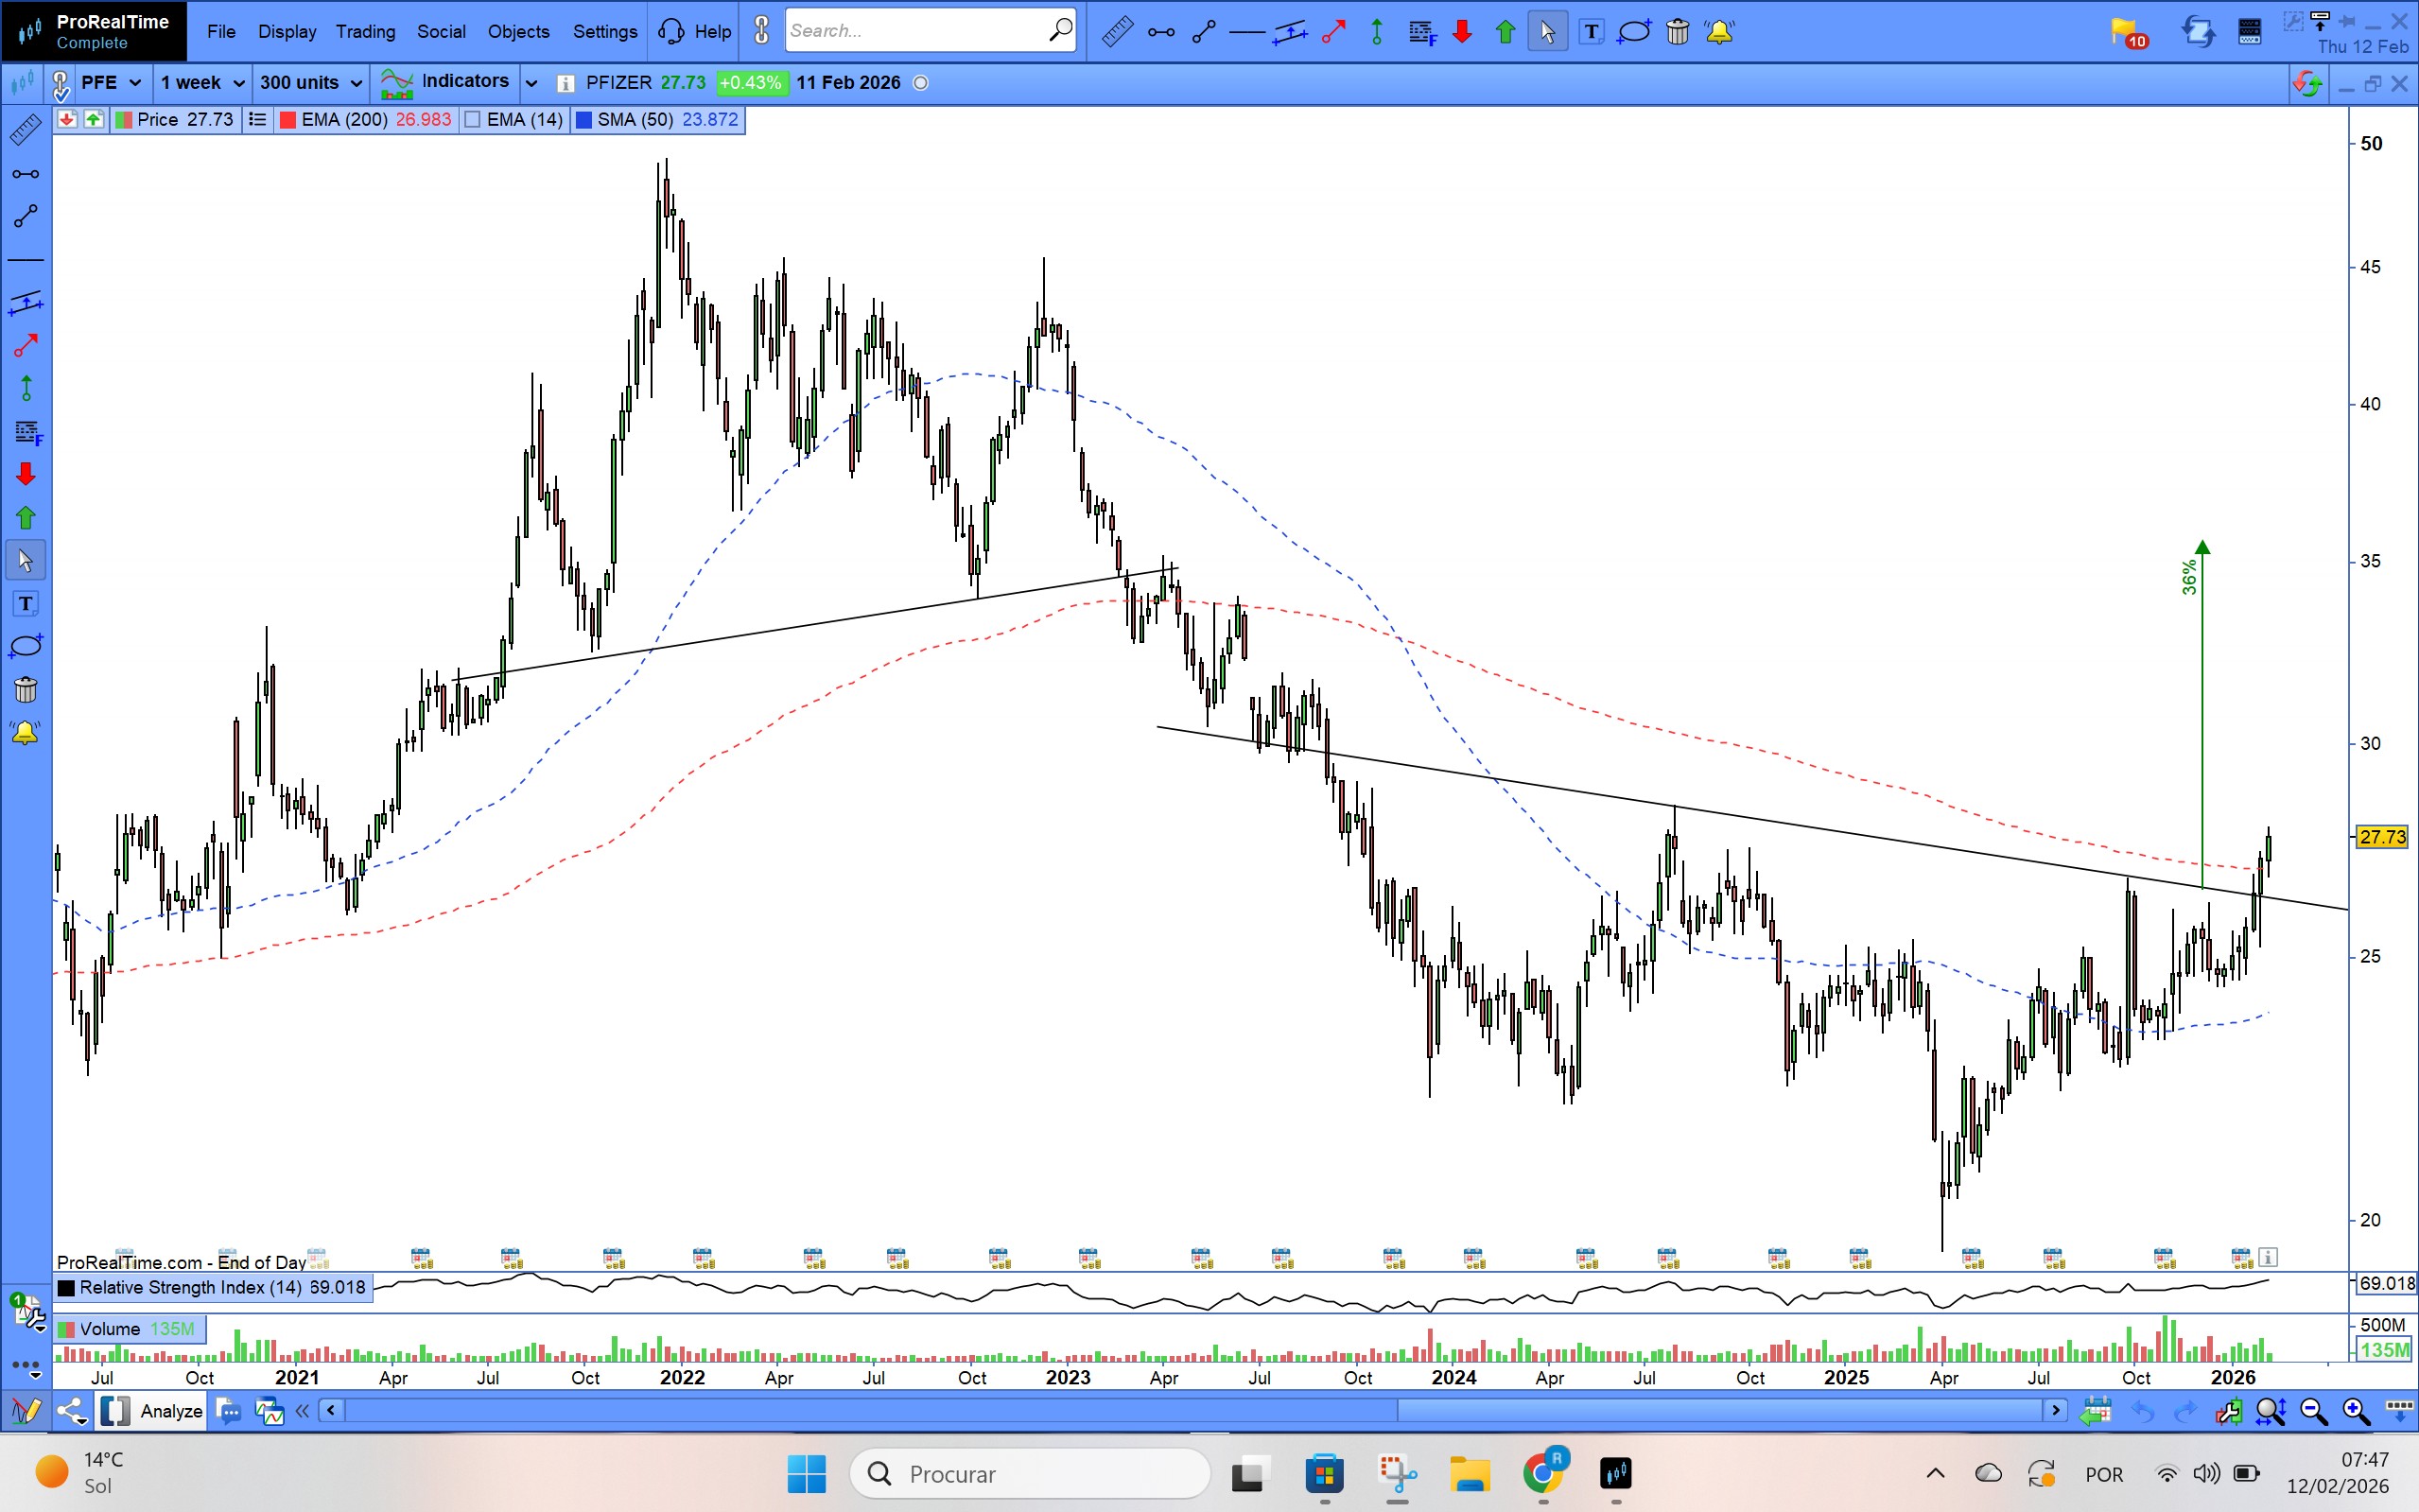Click the zoom in magnifier at bottom right
2419x1512 pixels.
click(2355, 1411)
